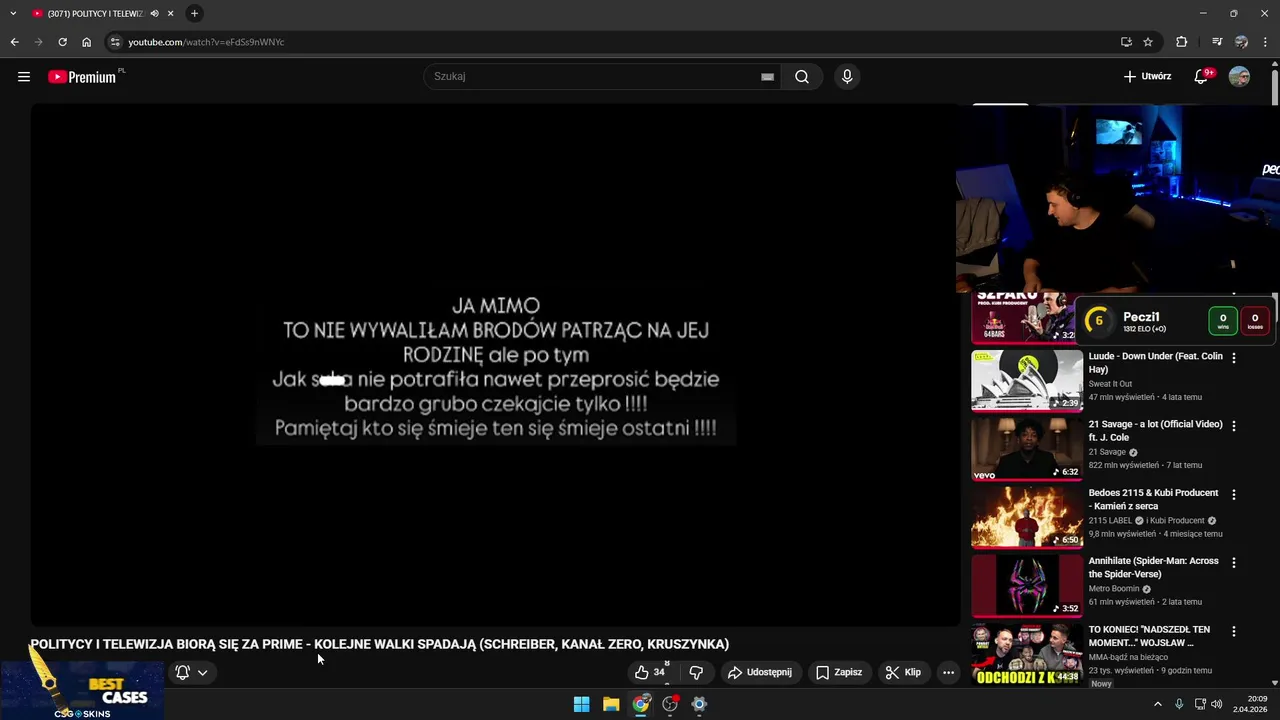Open 21 Savage - a lot title link
Viewport: 1280px width, 720px height.
click(1155, 431)
